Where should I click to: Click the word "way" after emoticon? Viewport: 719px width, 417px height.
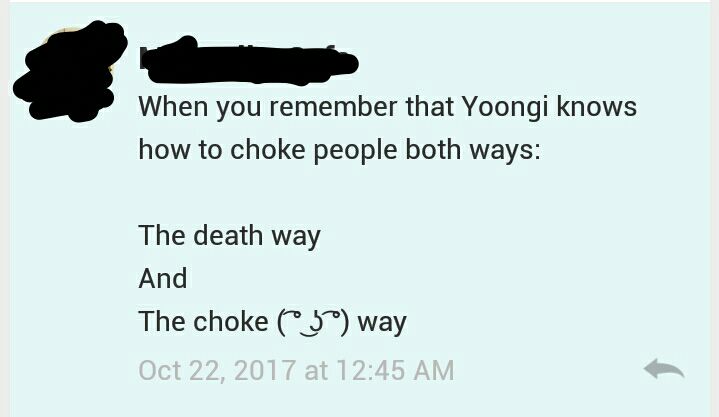(x=382, y=323)
